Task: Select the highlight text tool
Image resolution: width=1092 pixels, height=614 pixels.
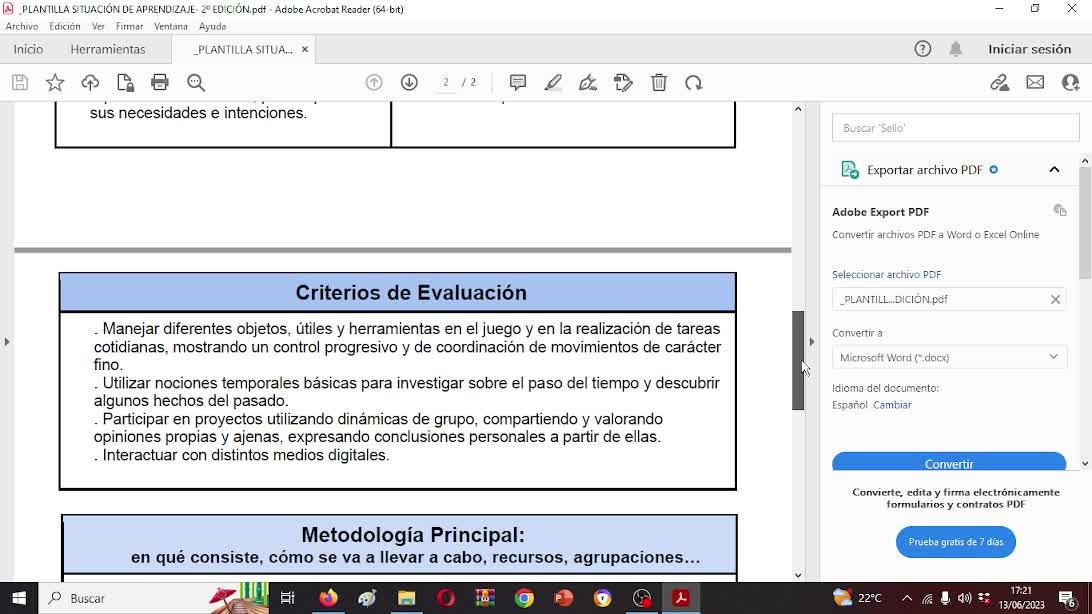Action: 553,83
